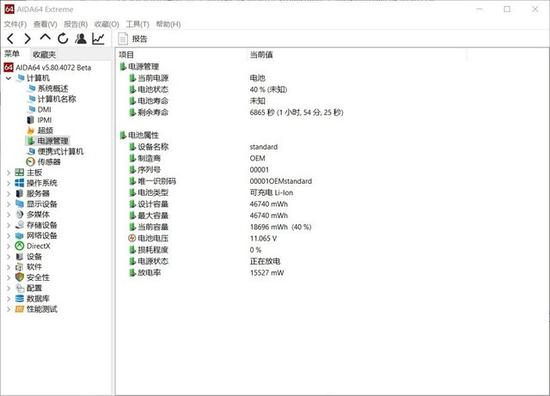Click the DirectX Xbox-style icon
The height and width of the screenshot is (396, 550).
point(20,246)
